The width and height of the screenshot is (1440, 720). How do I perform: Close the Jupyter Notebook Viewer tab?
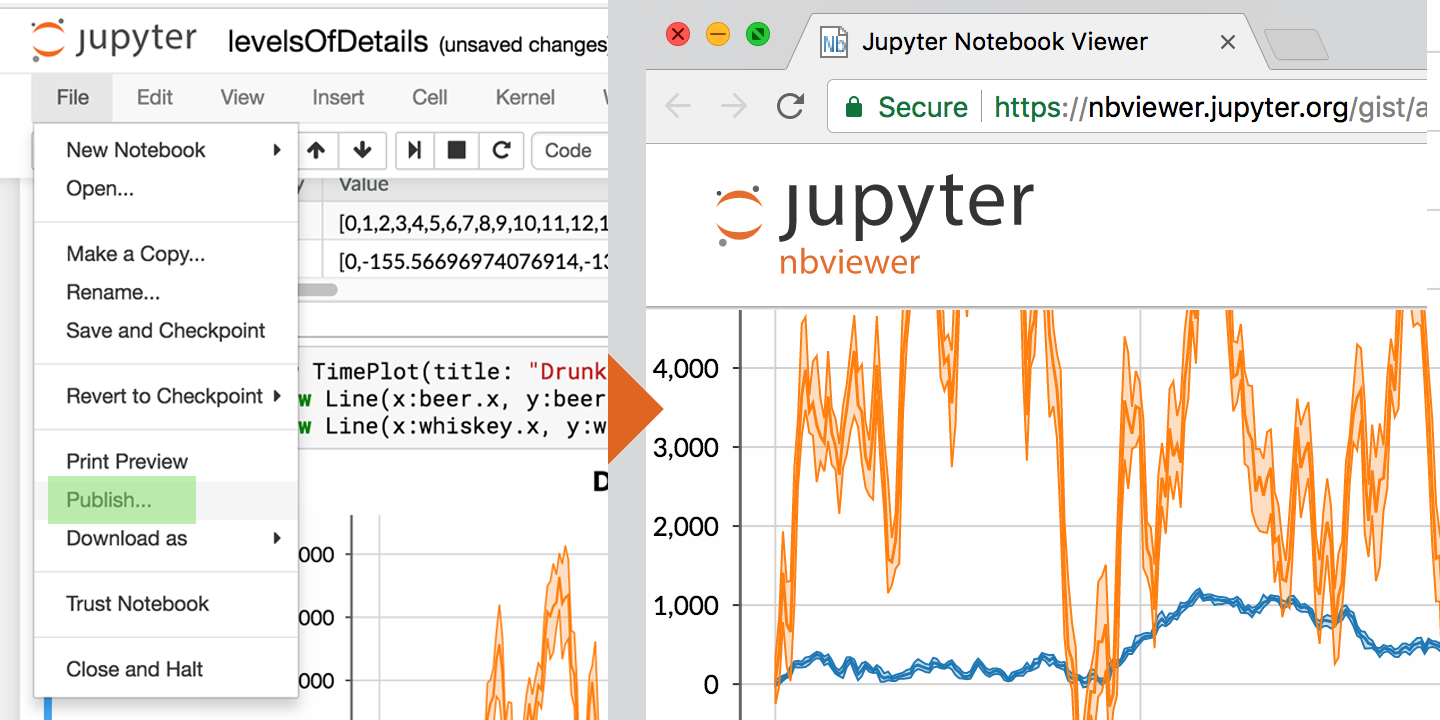[1228, 42]
